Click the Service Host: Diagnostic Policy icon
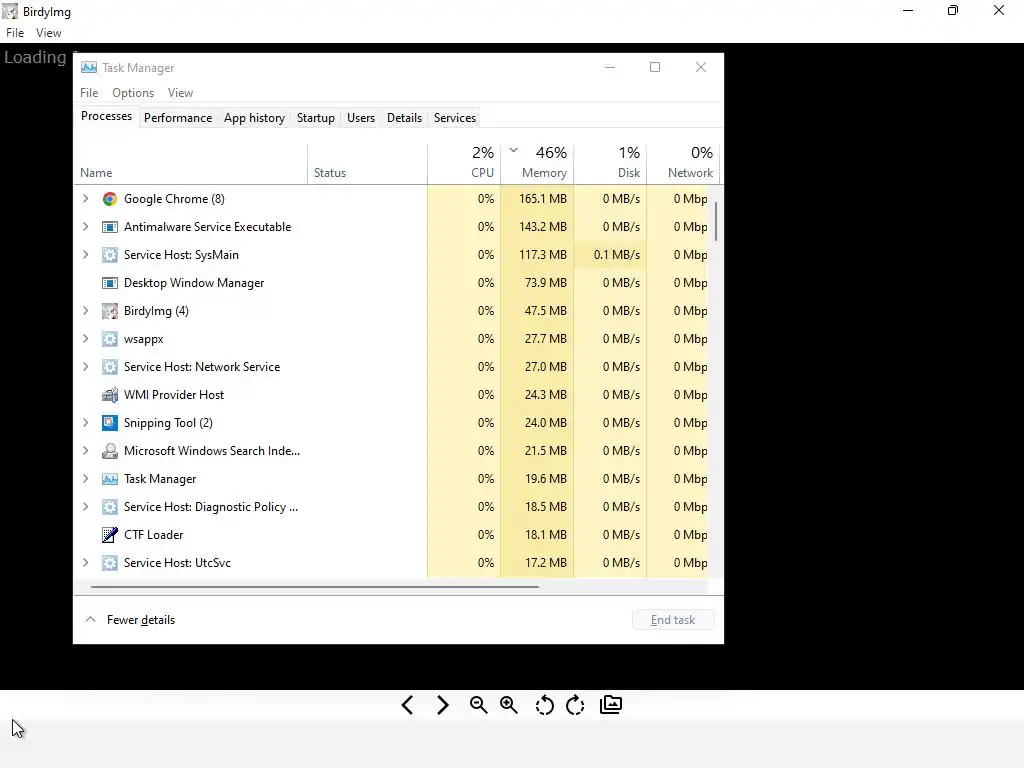 coord(110,507)
